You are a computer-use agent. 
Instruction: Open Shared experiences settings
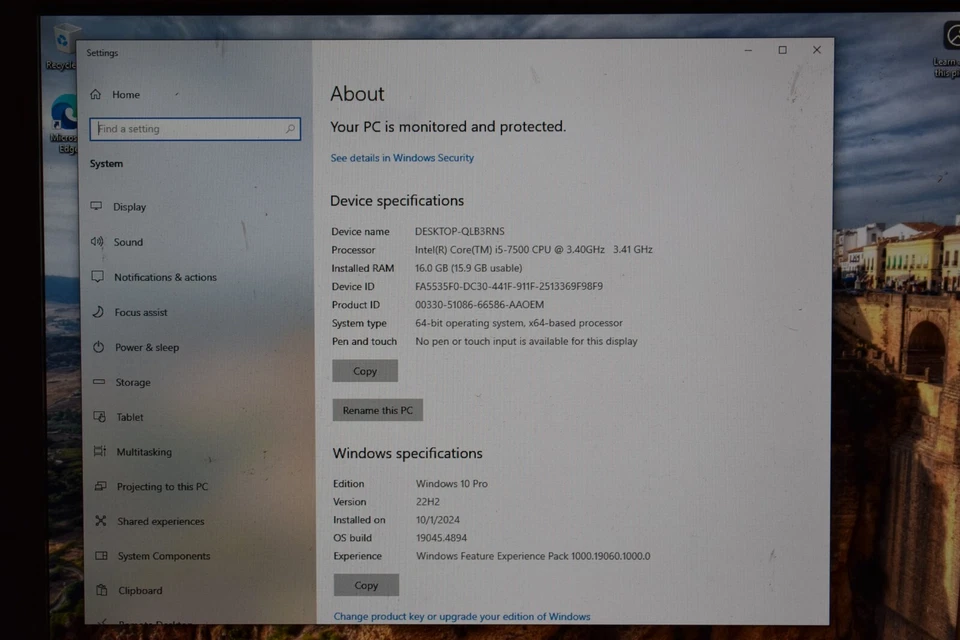(160, 521)
